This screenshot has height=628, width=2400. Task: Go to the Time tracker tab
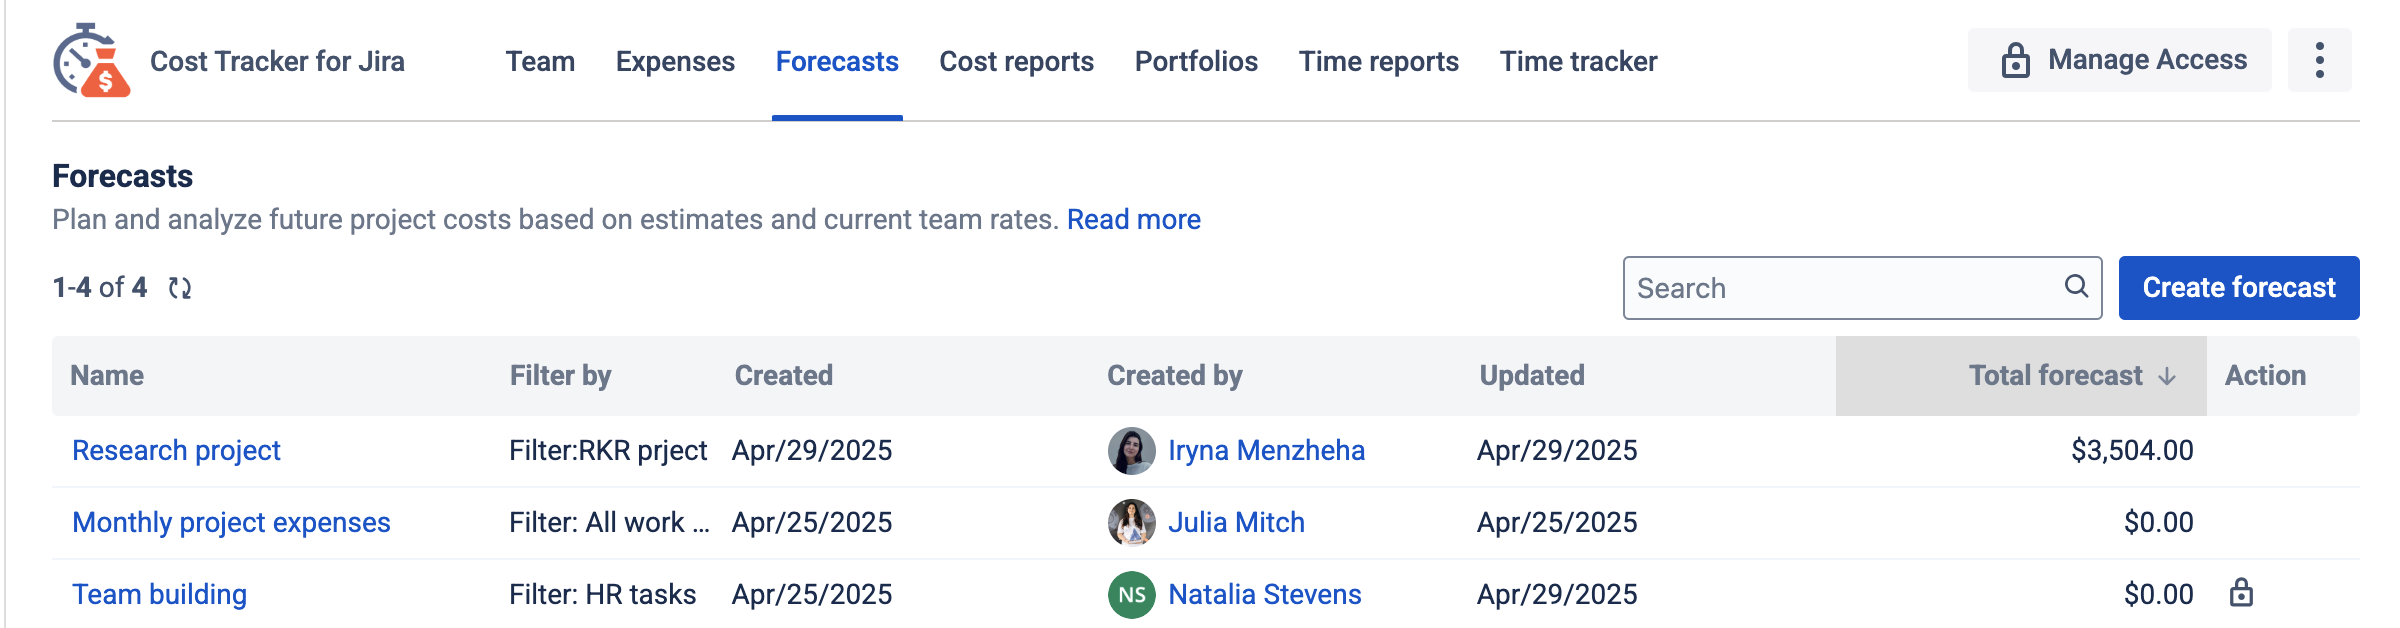click(1578, 62)
